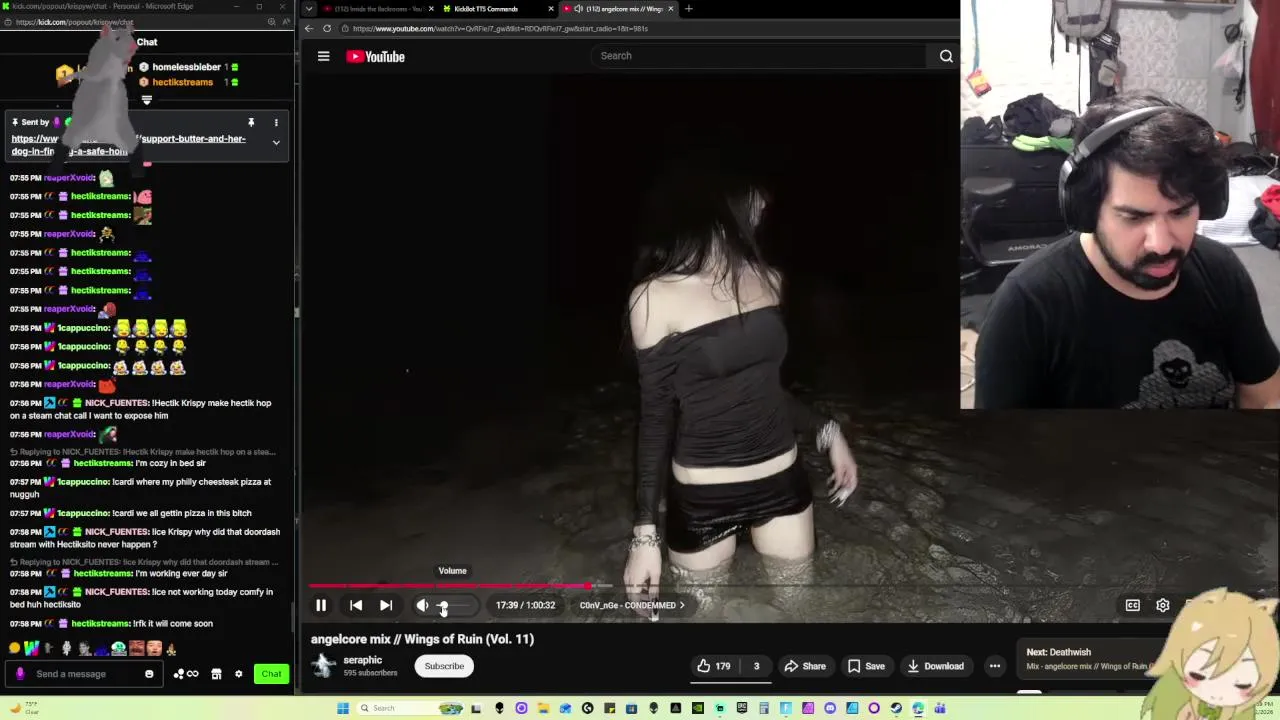Open Kick channel points icon
This screenshot has height=720, width=1280.
click(186, 674)
